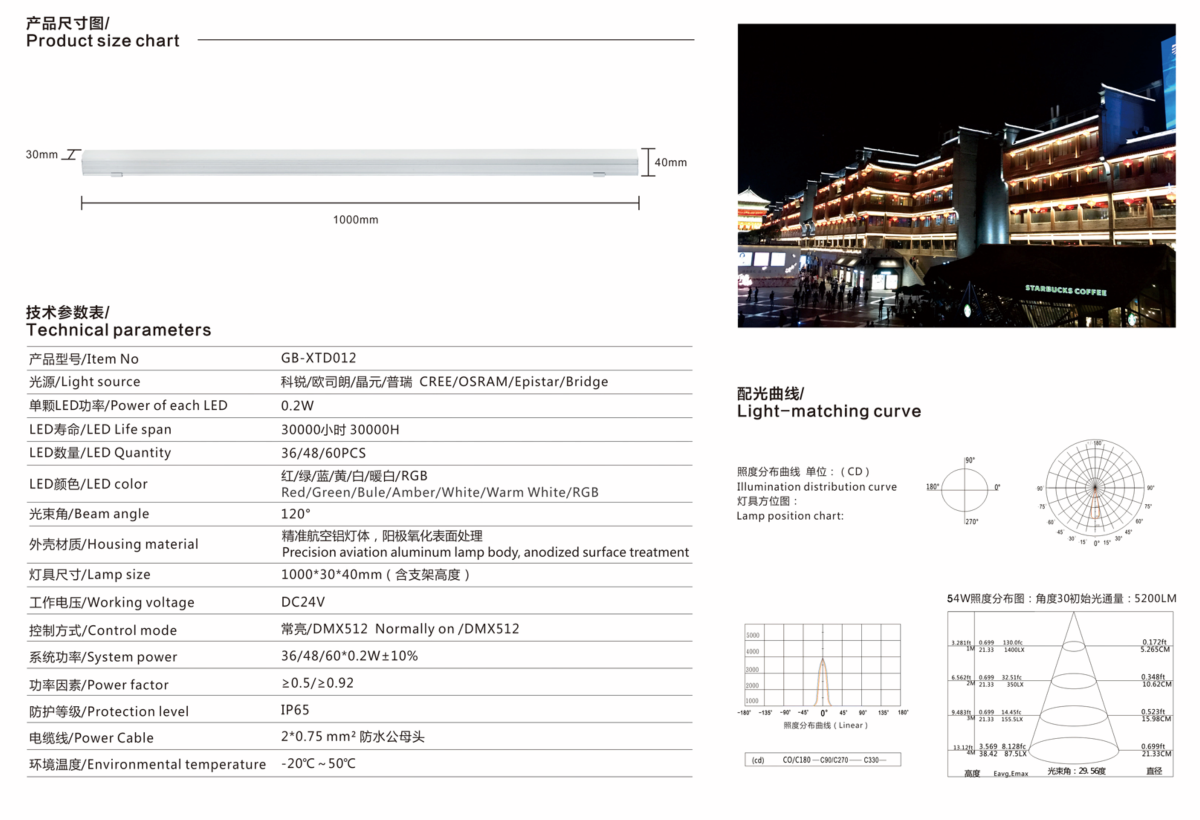The width and height of the screenshot is (1200, 820).
Task: Click the "照度分布曲线 (Linear)" caption
Action: pyautogui.click(x=824, y=724)
